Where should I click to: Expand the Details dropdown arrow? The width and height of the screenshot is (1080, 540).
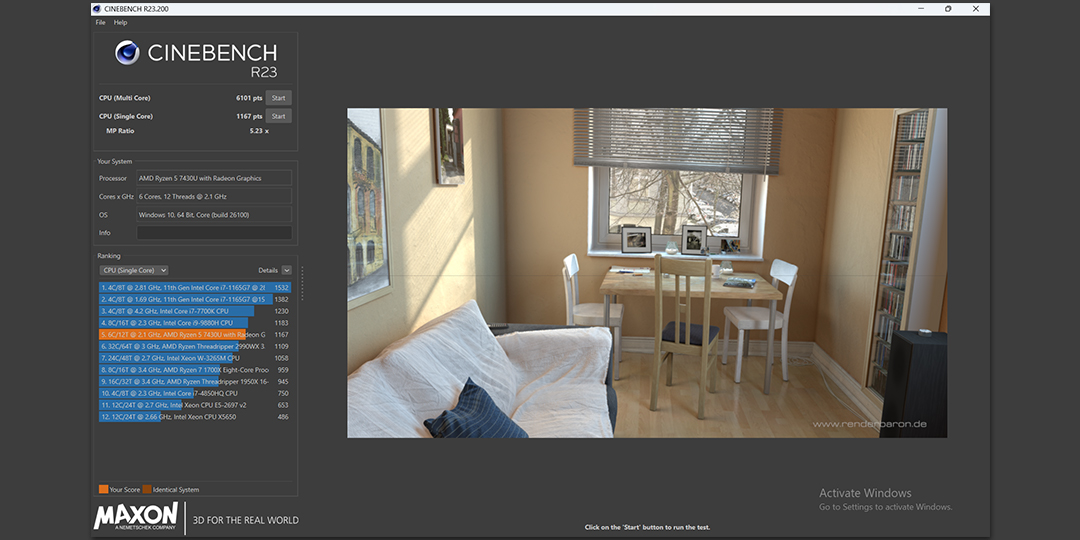[287, 270]
